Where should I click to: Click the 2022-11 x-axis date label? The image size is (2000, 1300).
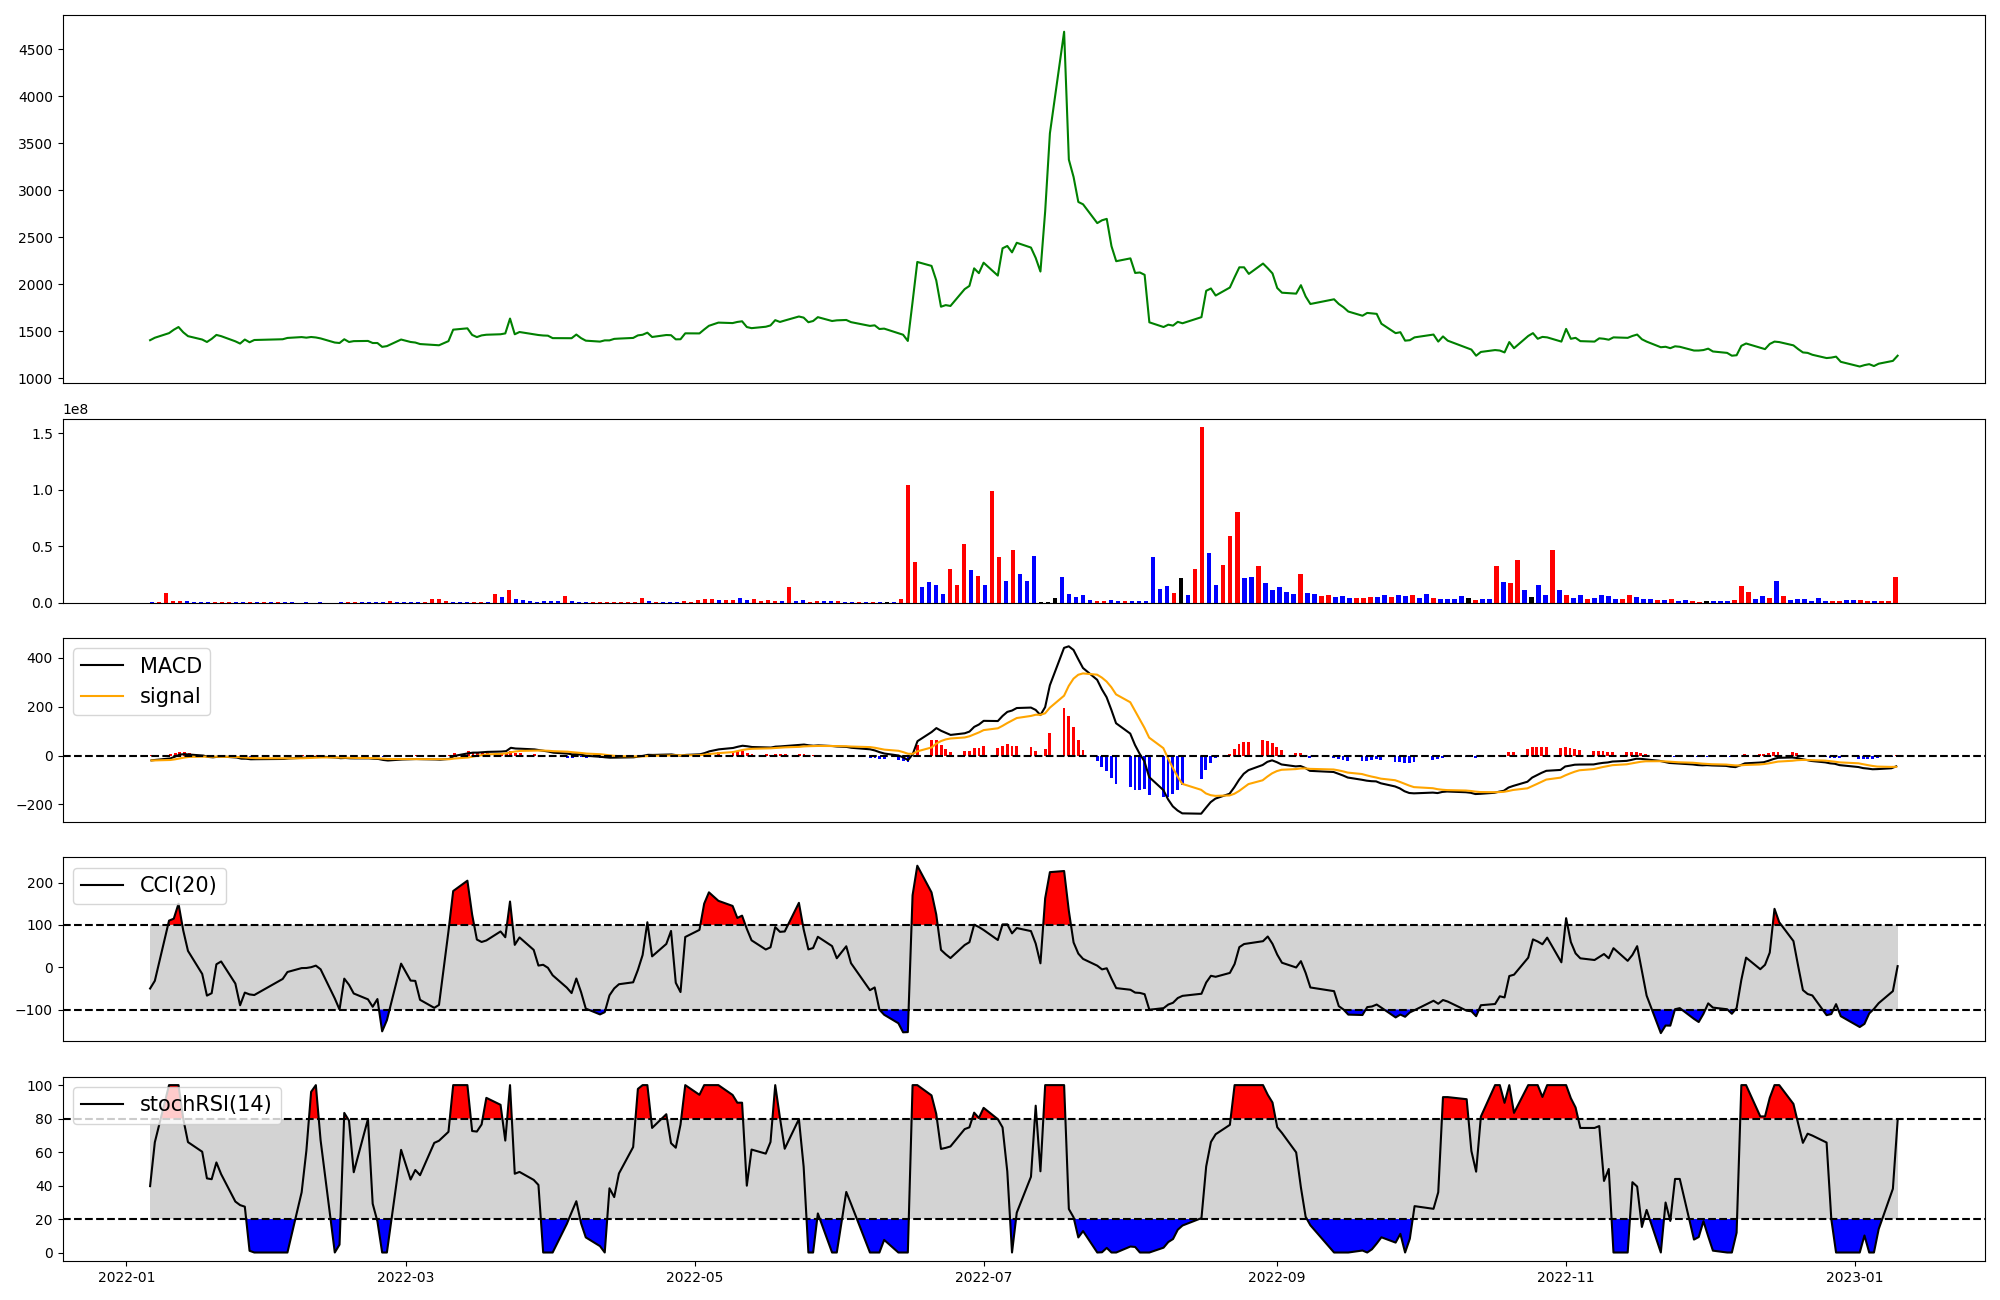pos(1565,1277)
